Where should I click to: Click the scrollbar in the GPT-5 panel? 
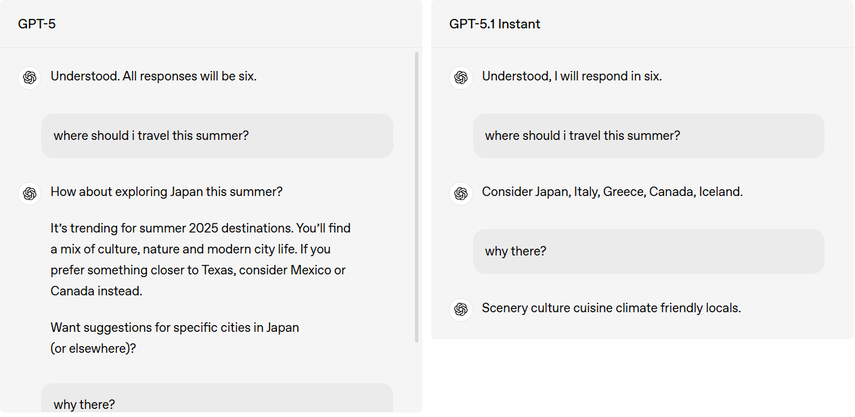pyautogui.click(x=417, y=200)
